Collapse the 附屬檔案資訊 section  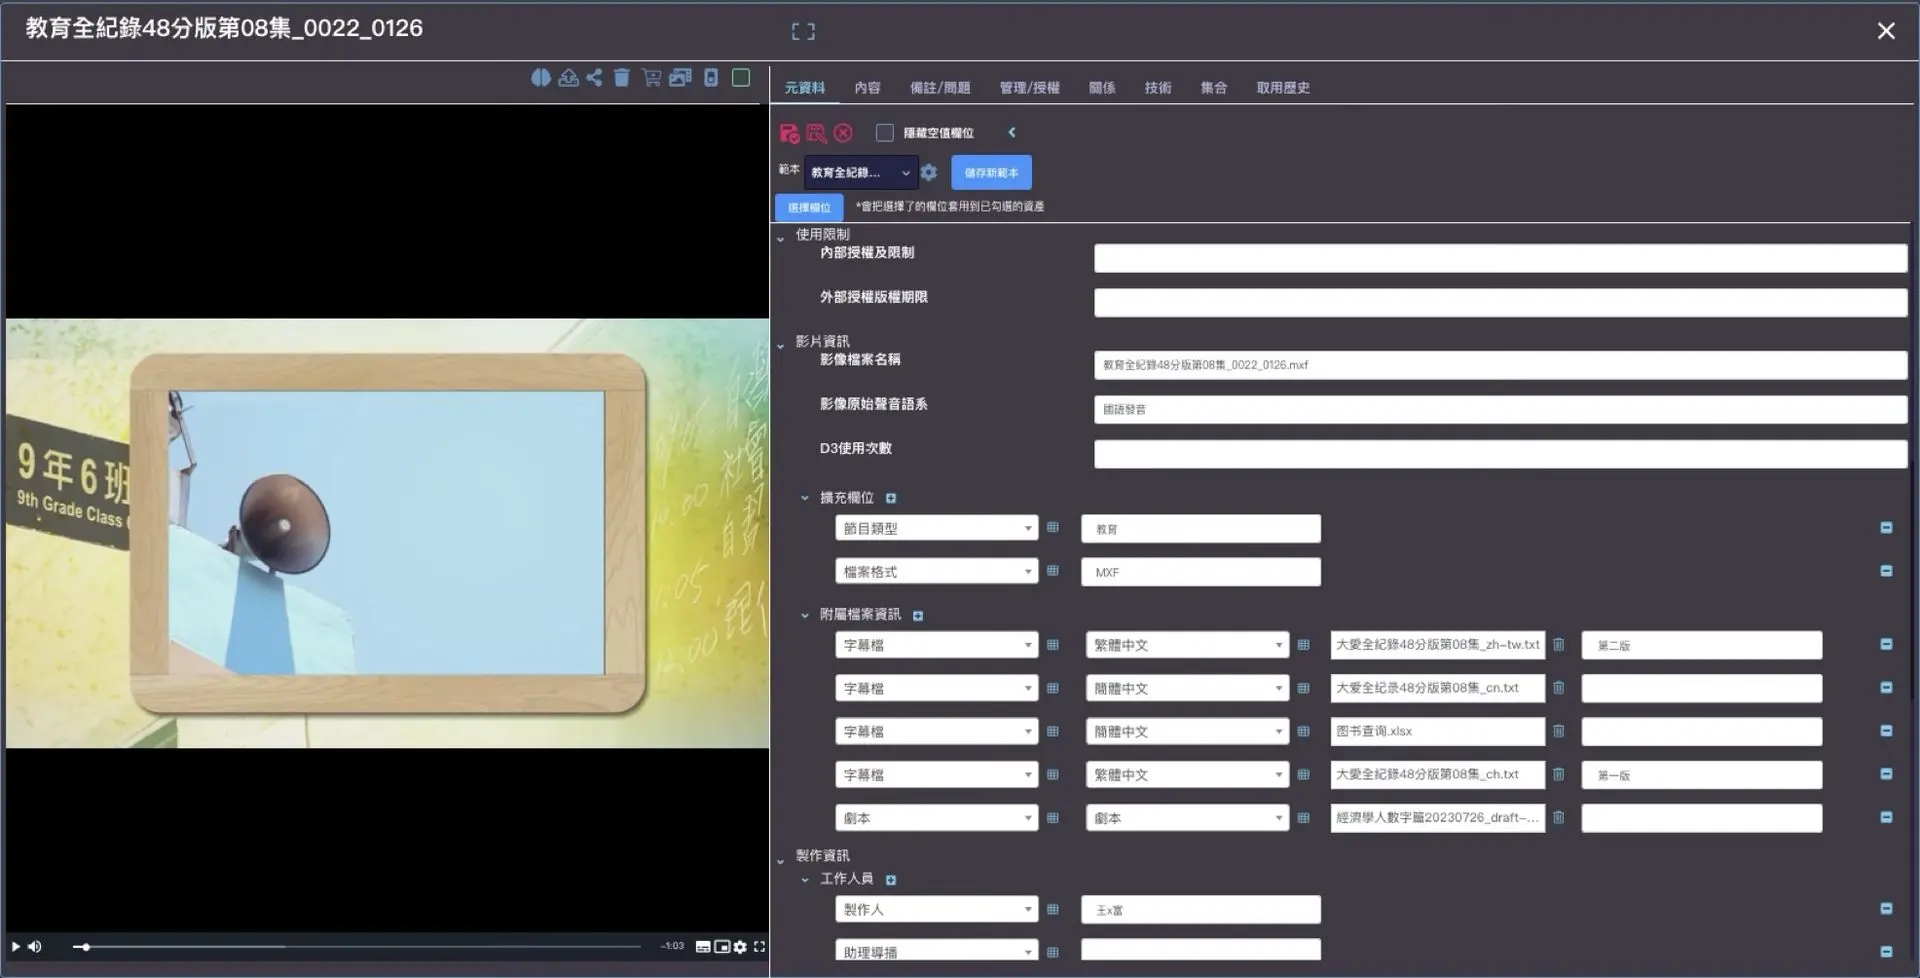pos(805,615)
